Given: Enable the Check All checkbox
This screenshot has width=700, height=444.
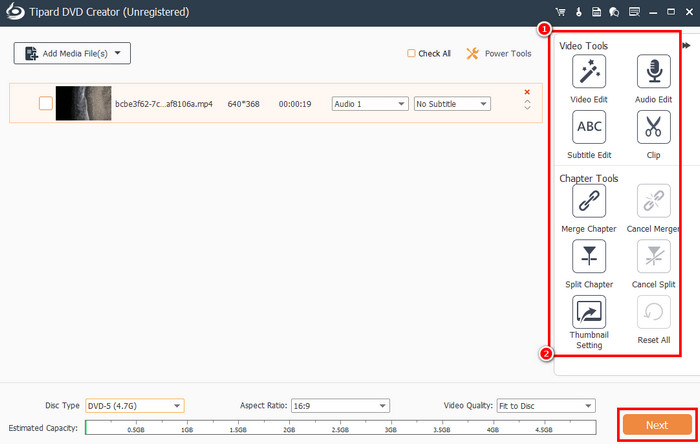Looking at the screenshot, I should [411, 54].
